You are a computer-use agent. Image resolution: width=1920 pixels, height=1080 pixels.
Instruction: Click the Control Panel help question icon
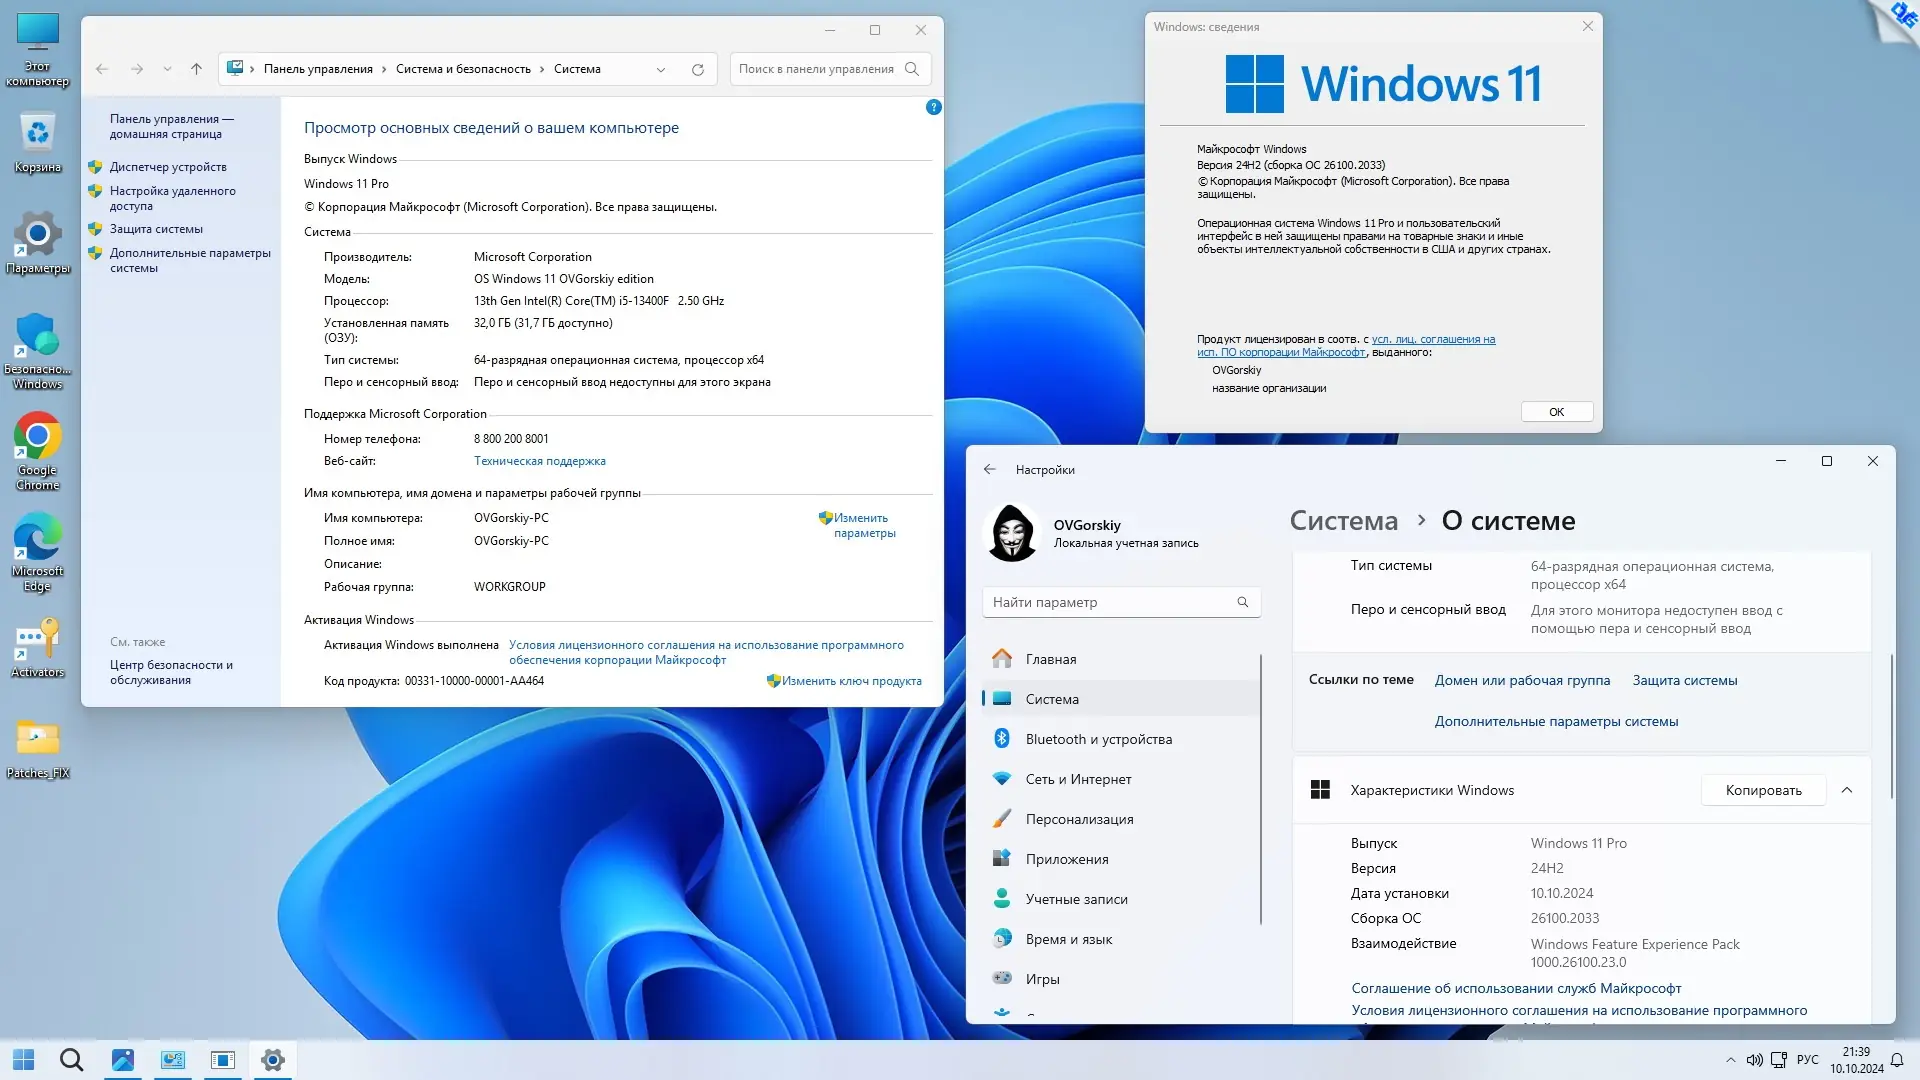pyautogui.click(x=933, y=107)
